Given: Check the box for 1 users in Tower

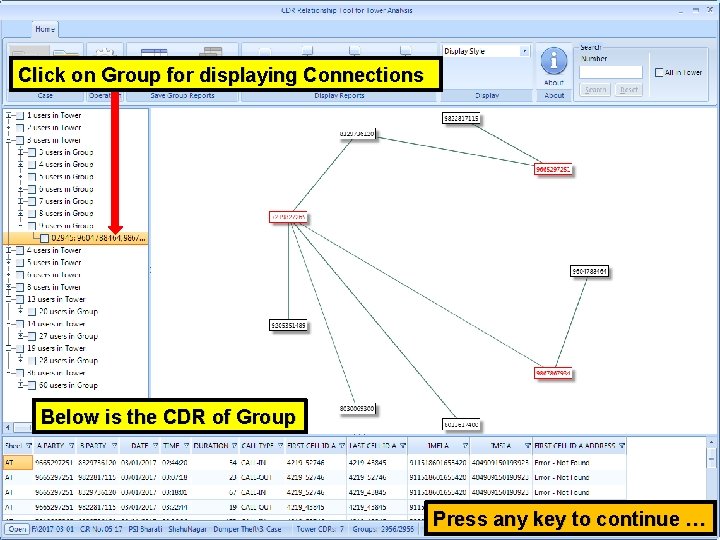Looking at the screenshot, I should pos(20,116).
